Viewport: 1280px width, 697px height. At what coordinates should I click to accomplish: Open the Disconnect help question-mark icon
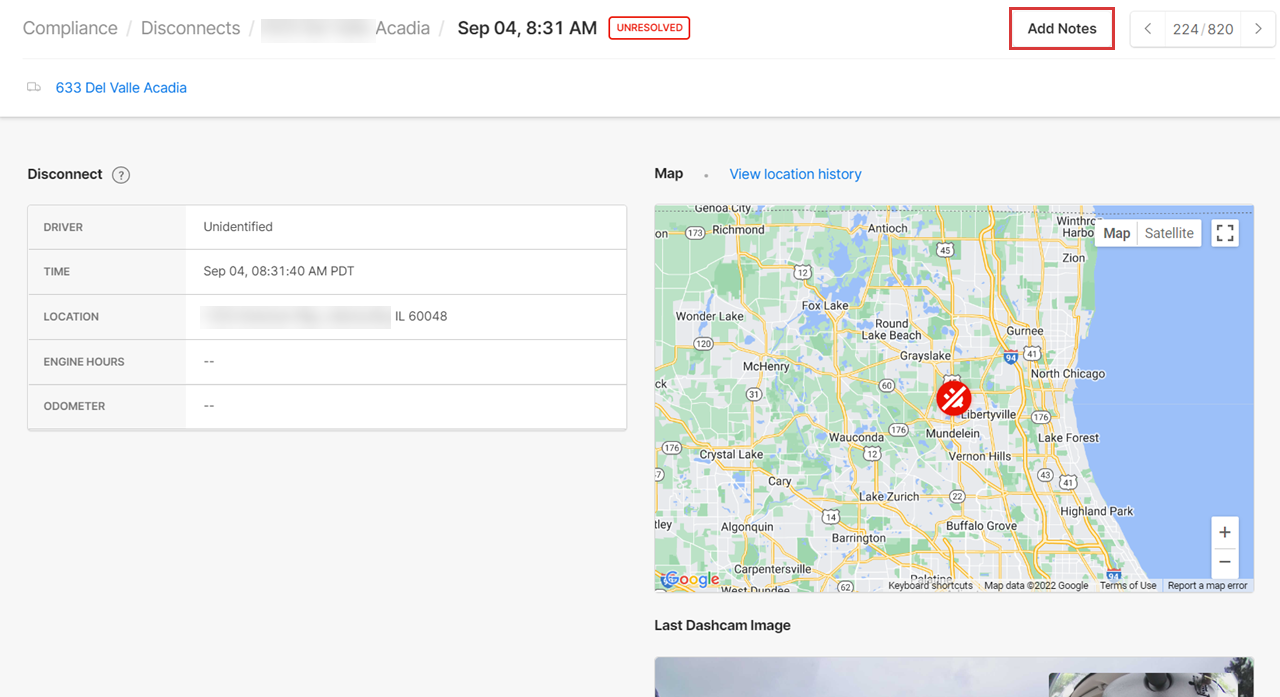pyautogui.click(x=121, y=175)
